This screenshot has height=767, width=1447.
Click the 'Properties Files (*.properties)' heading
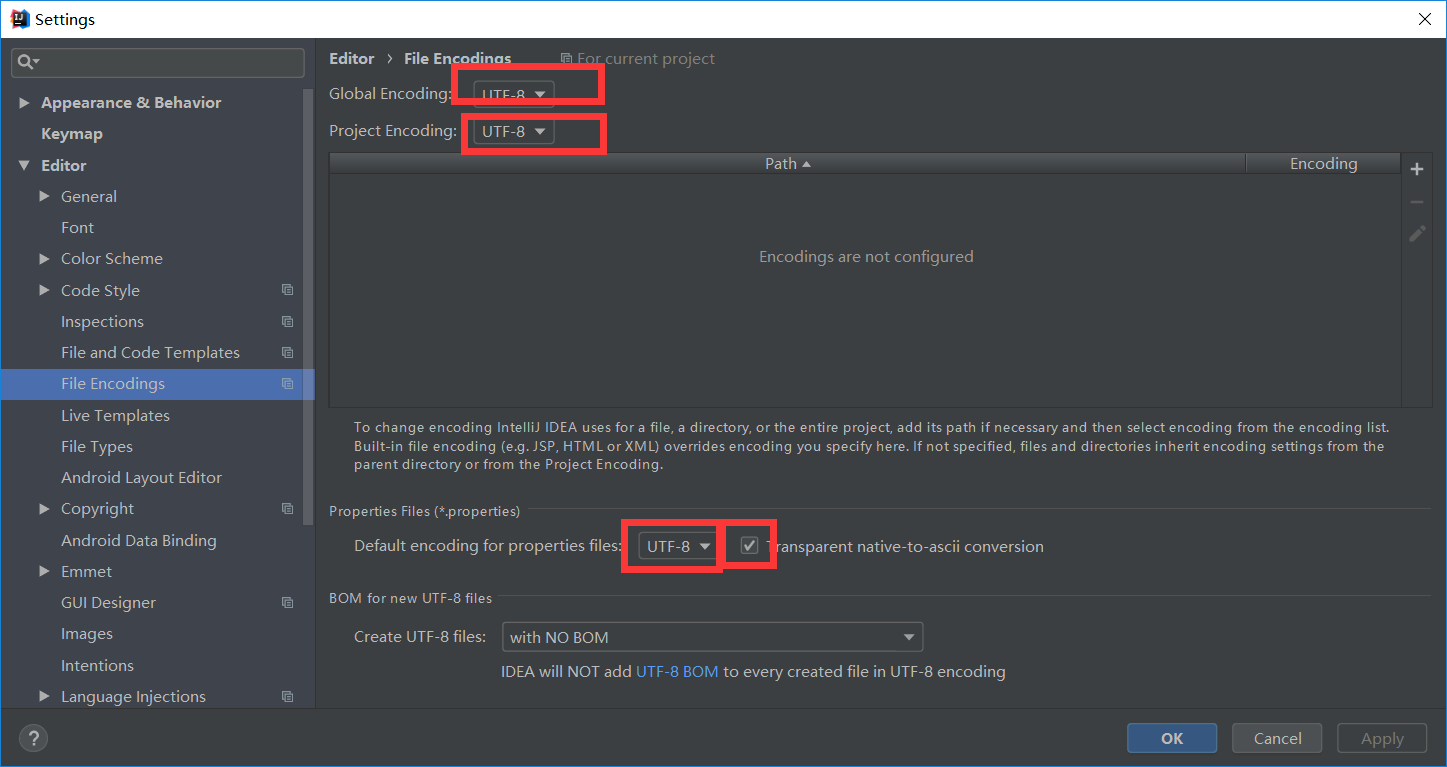425,511
